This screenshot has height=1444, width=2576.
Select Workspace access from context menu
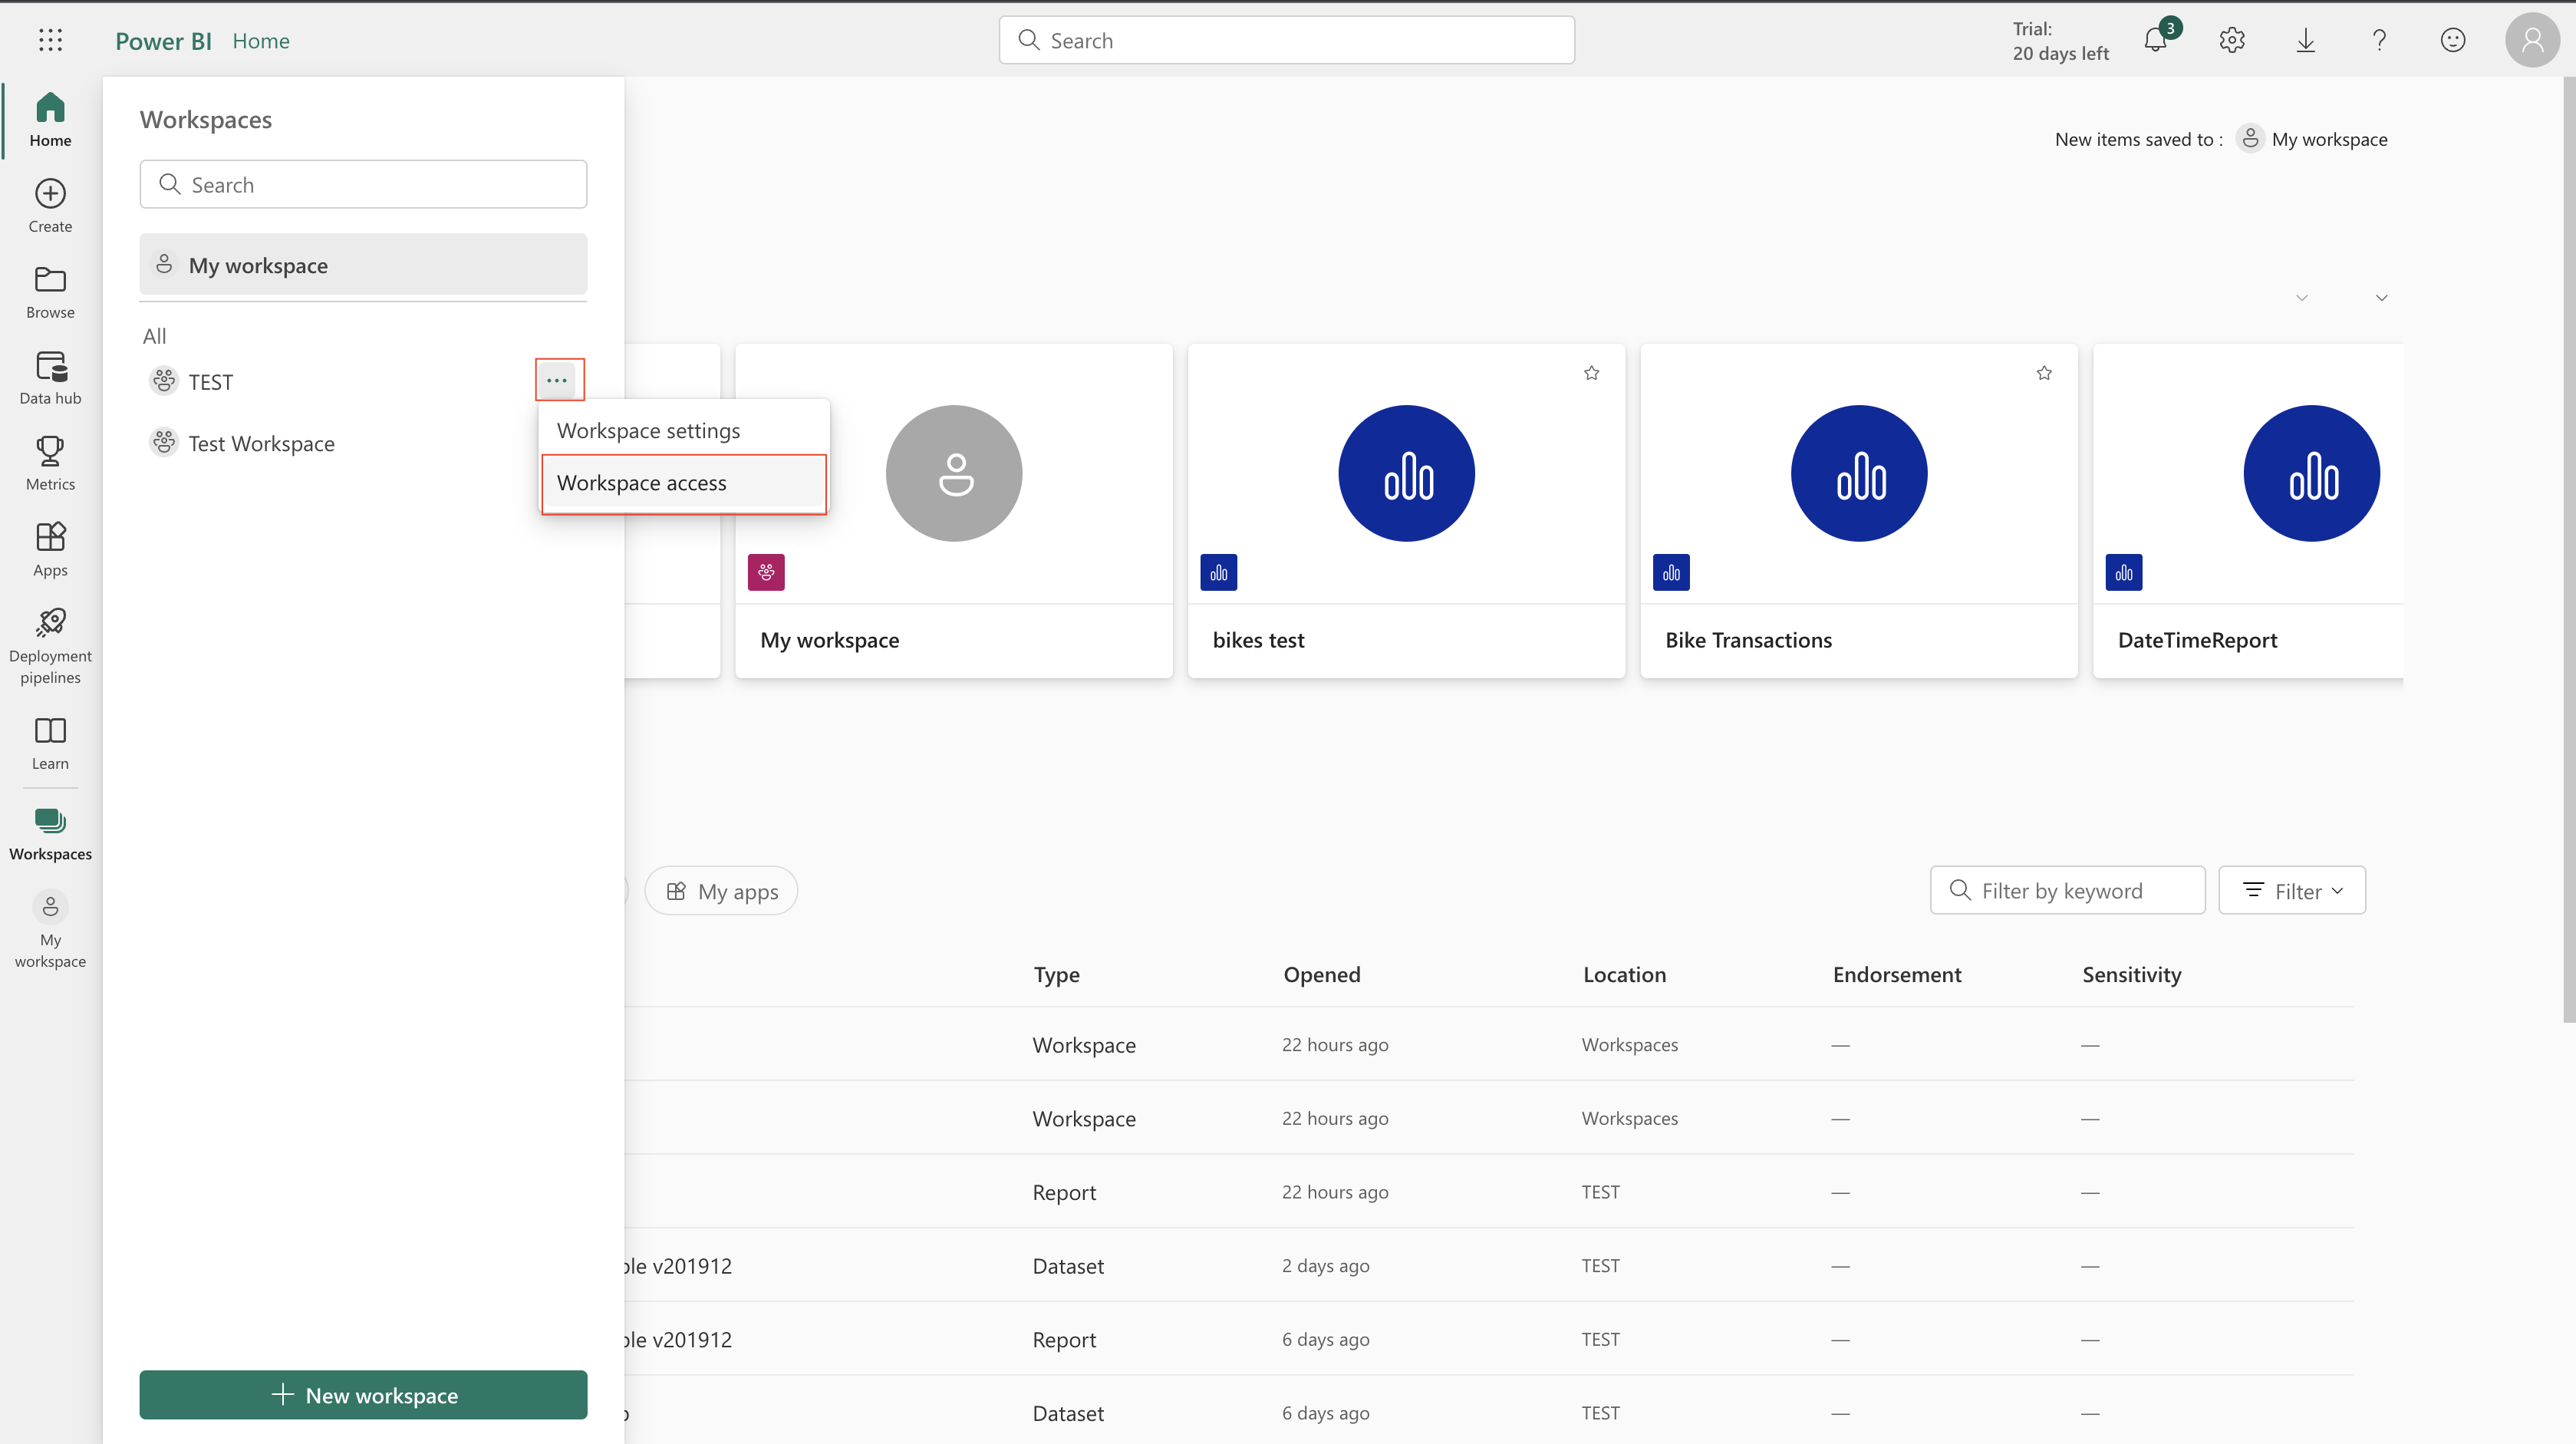[684, 483]
